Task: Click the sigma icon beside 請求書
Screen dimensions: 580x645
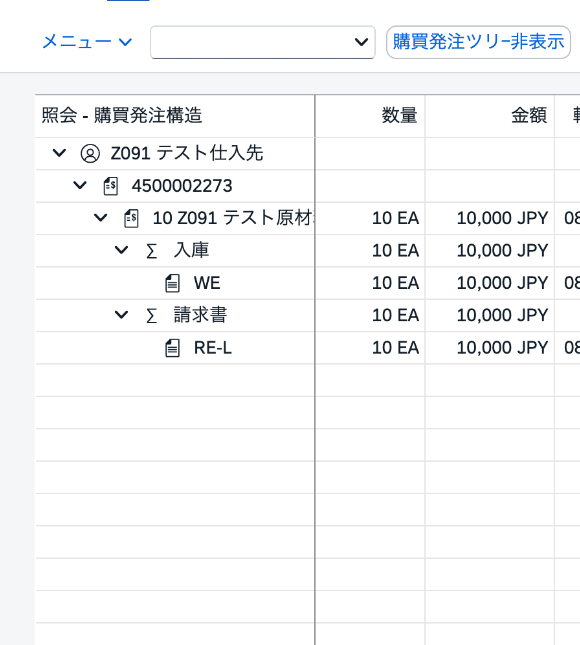Action: pos(151,316)
